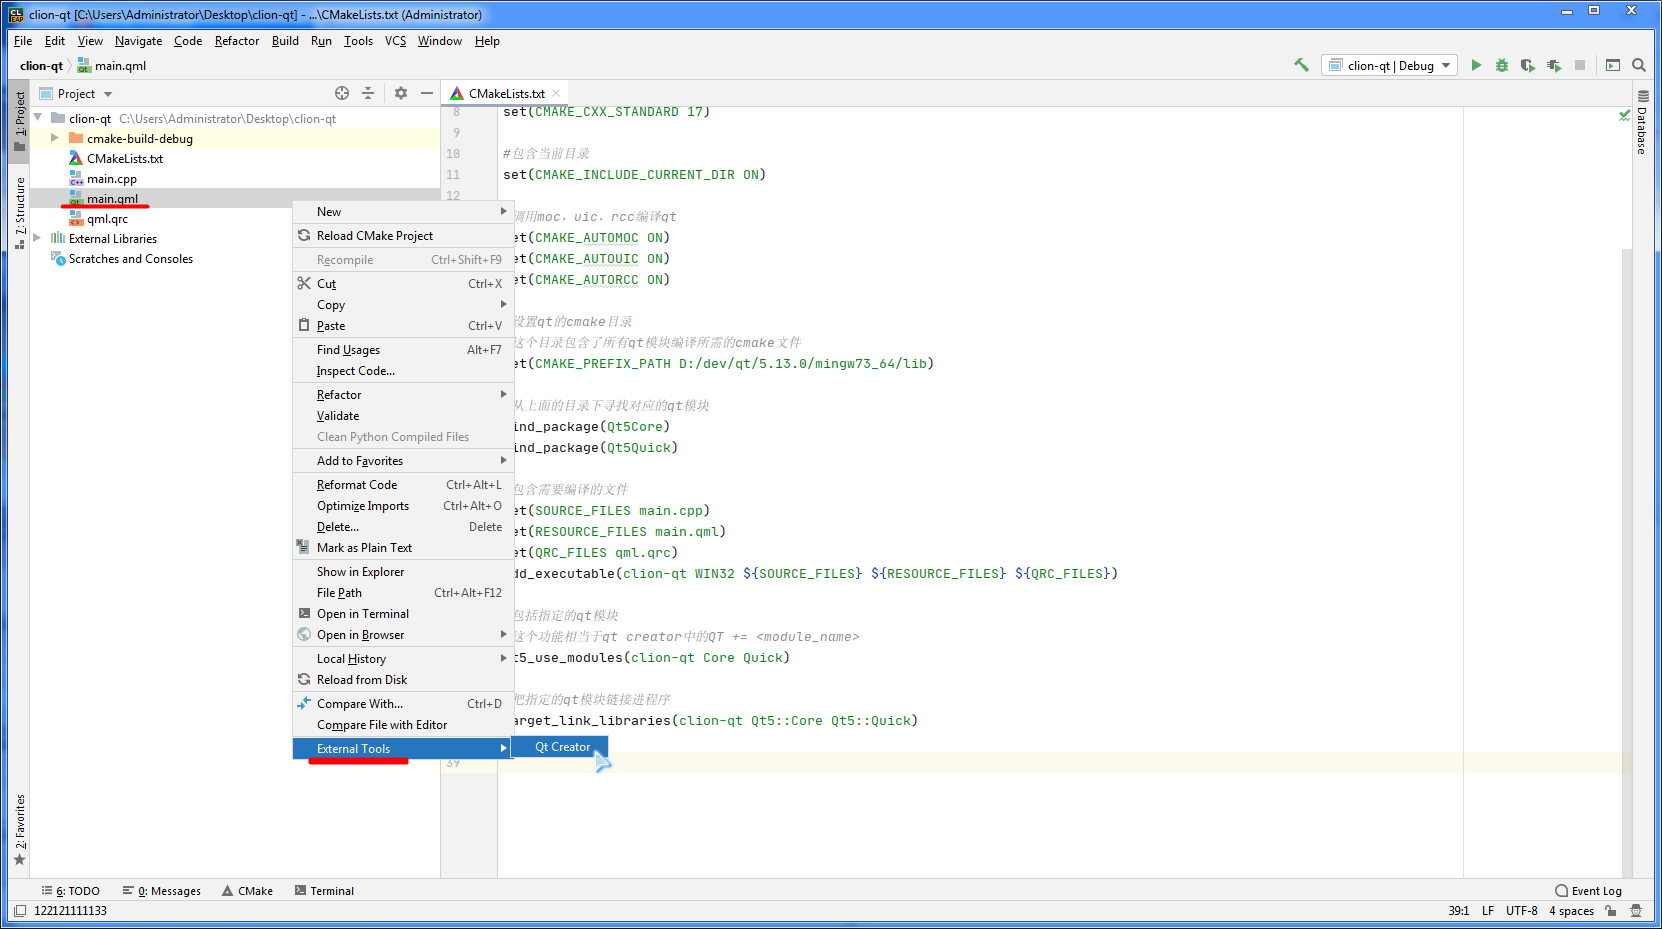Close the CMakeLists.txt tab
Screen dimensions: 1662x929
pyautogui.click(x=556, y=93)
